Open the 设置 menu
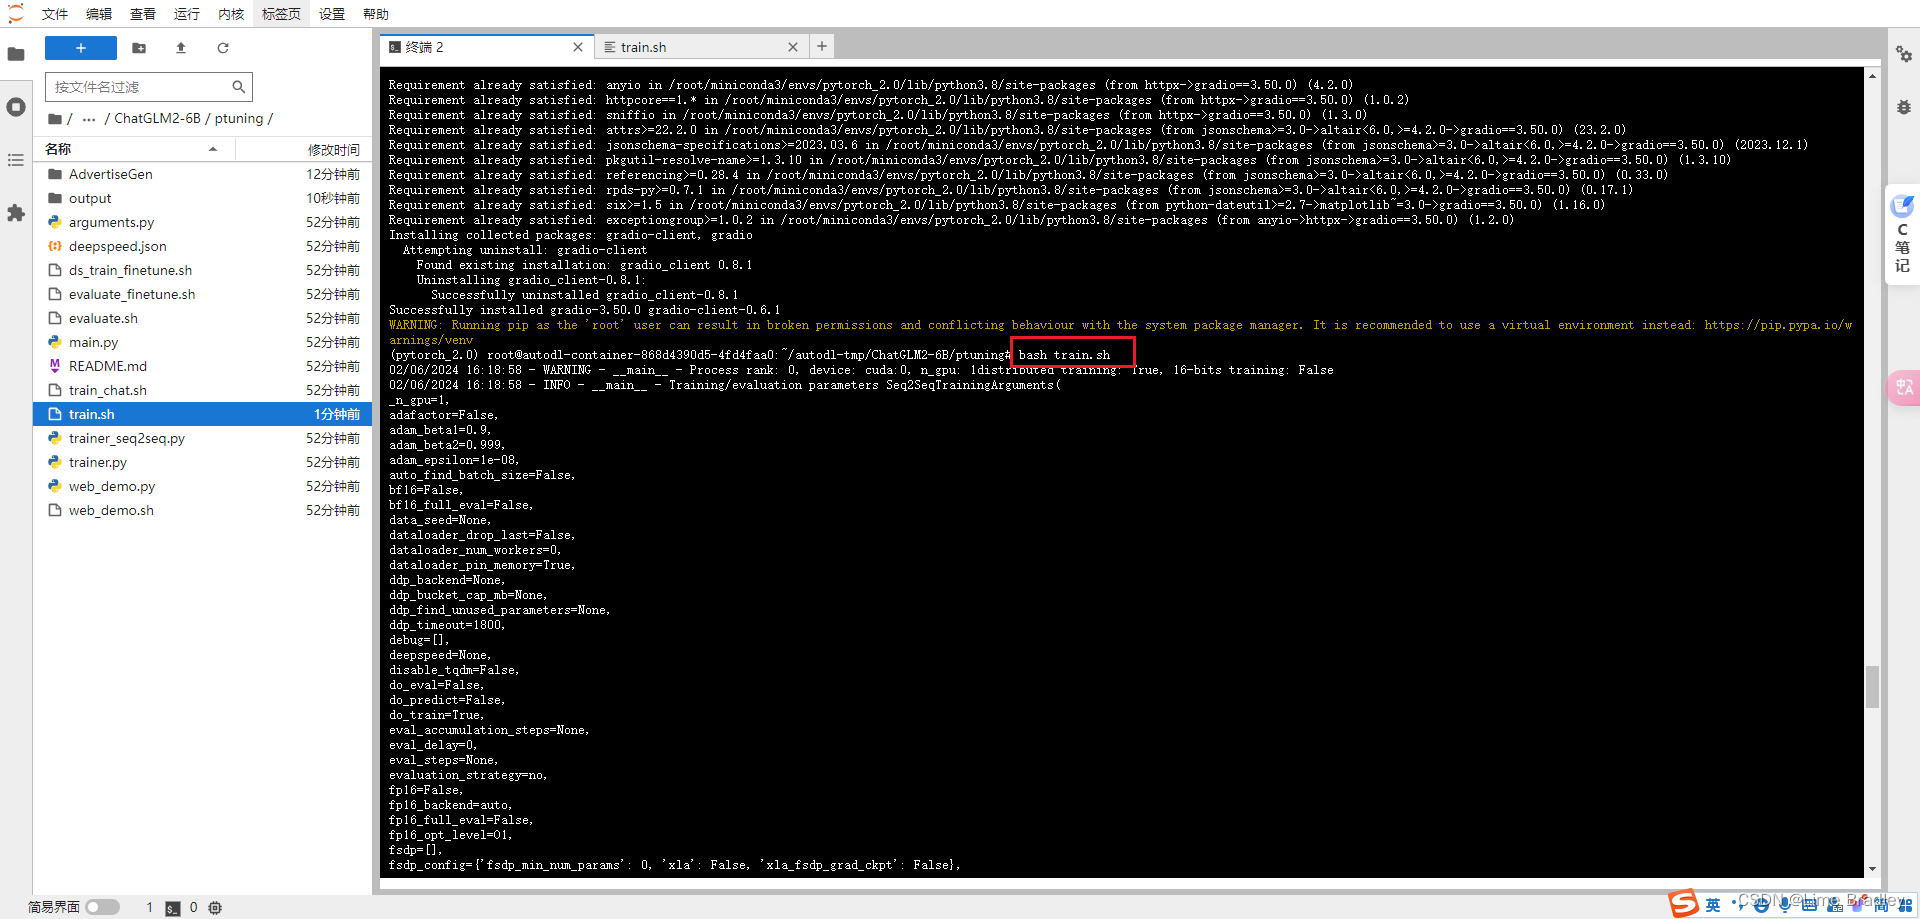This screenshot has width=1920, height=919. tap(332, 14)
